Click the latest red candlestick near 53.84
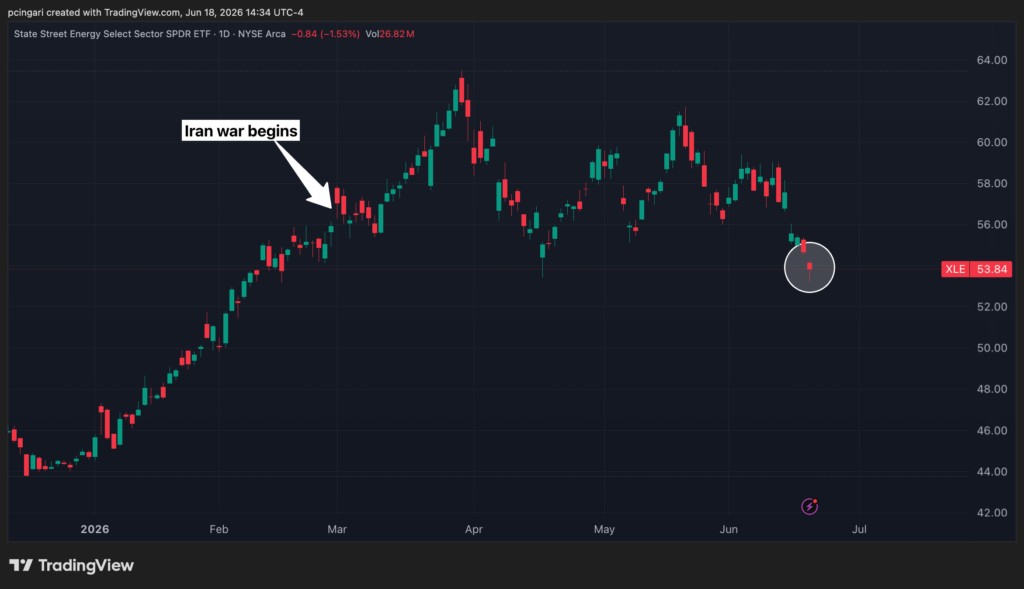The height and width of the screenshot is (589, 1024). [809, 266]
